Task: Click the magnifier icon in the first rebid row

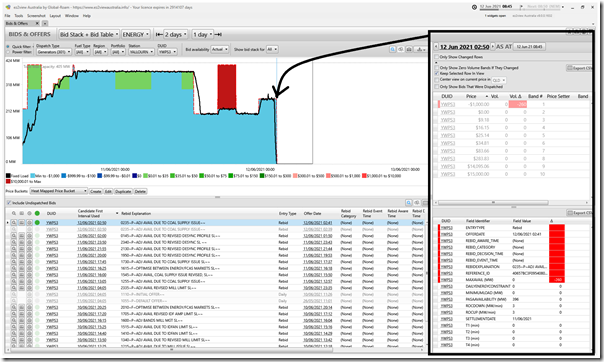Action: (13, 223)
